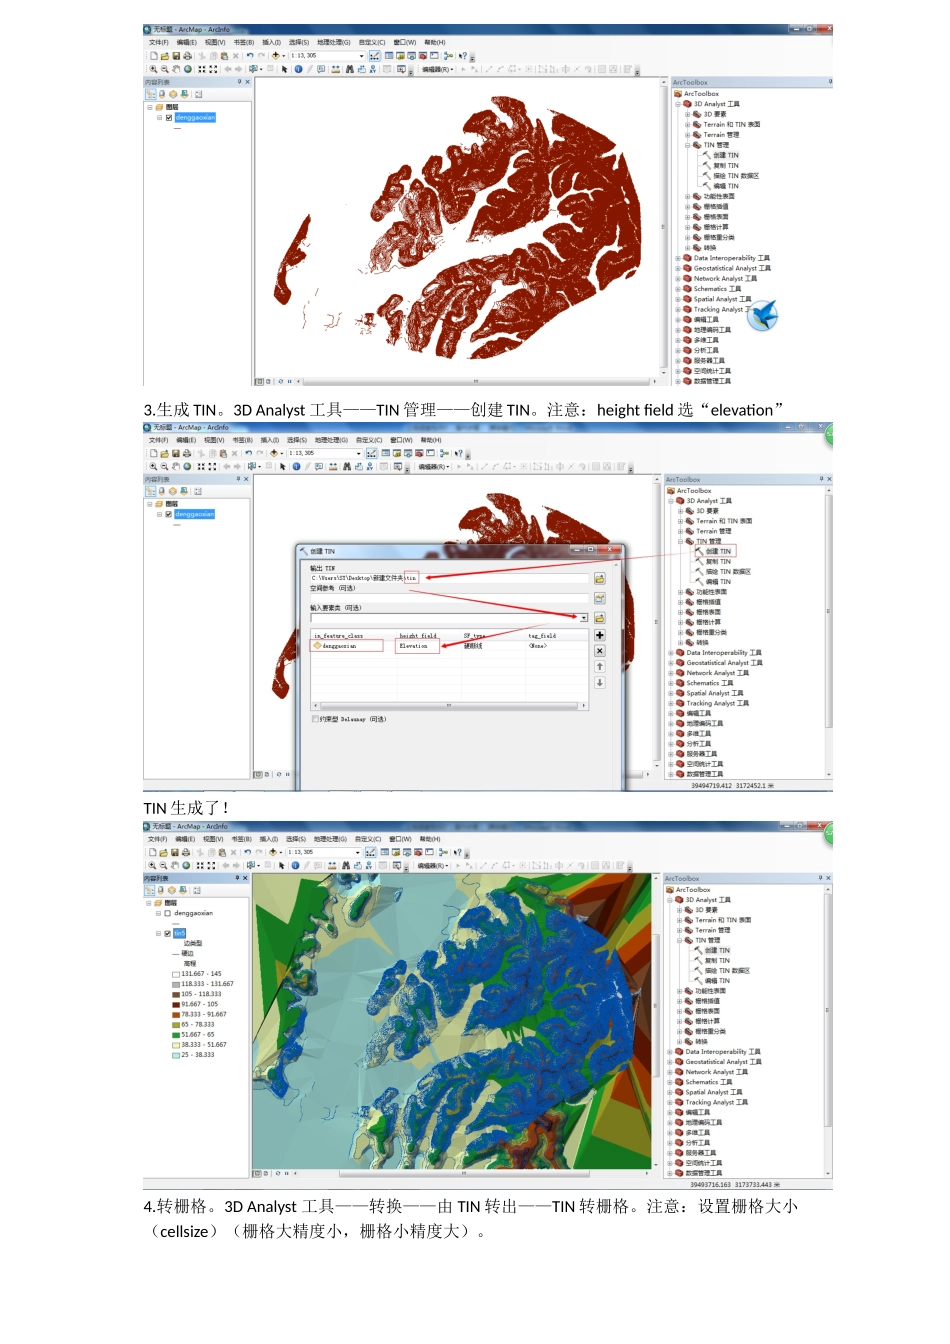Viewport: 950px width, 1344px height.
Task: Browse input feature class folder in 创建 TIN dialog
Action: (599, 618)
